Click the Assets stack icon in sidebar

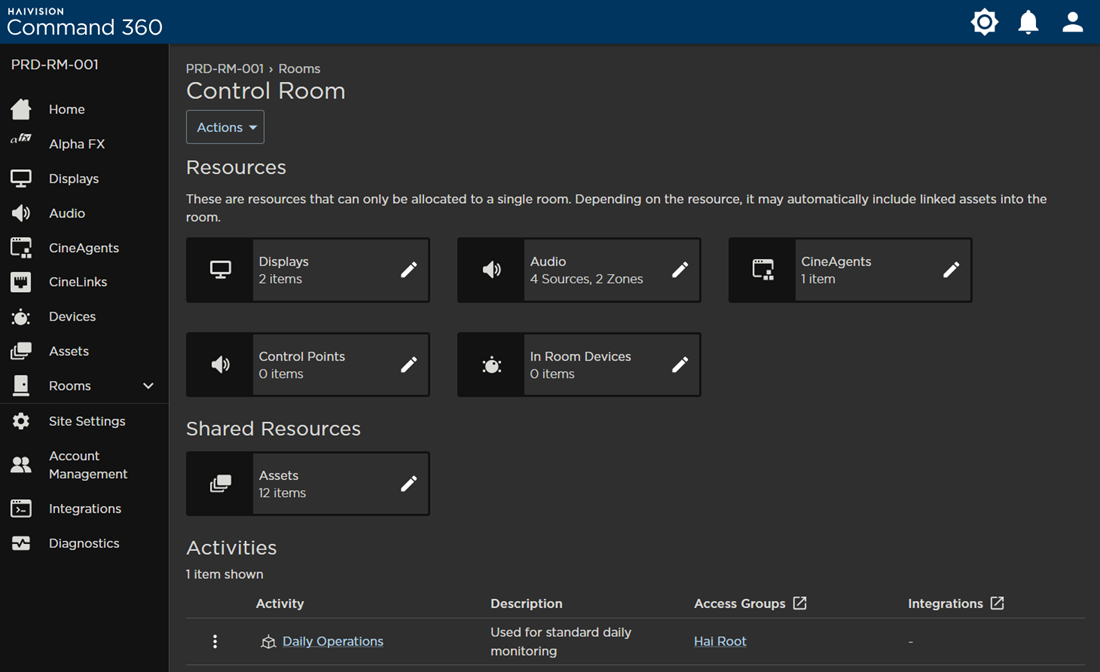(x=21, y=351)
